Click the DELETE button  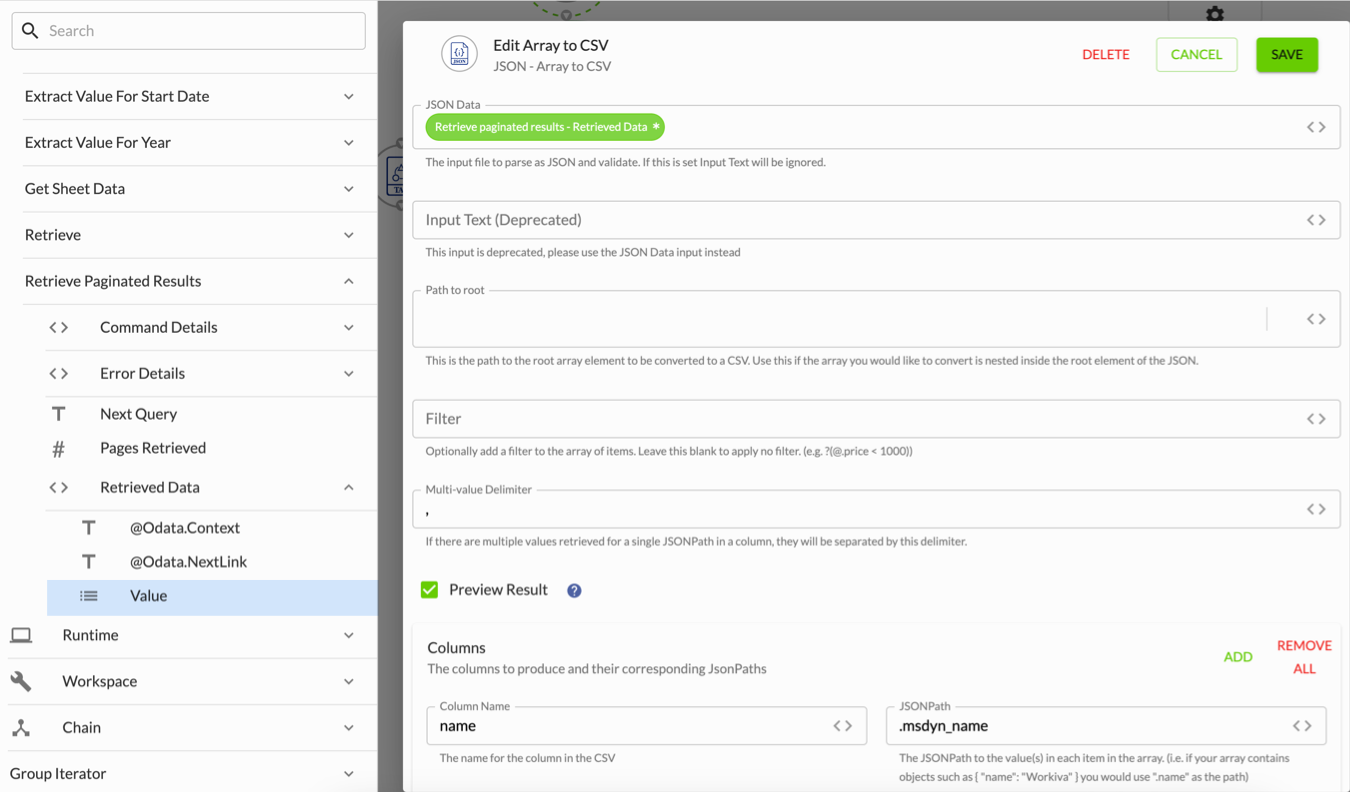point(1106,55)
